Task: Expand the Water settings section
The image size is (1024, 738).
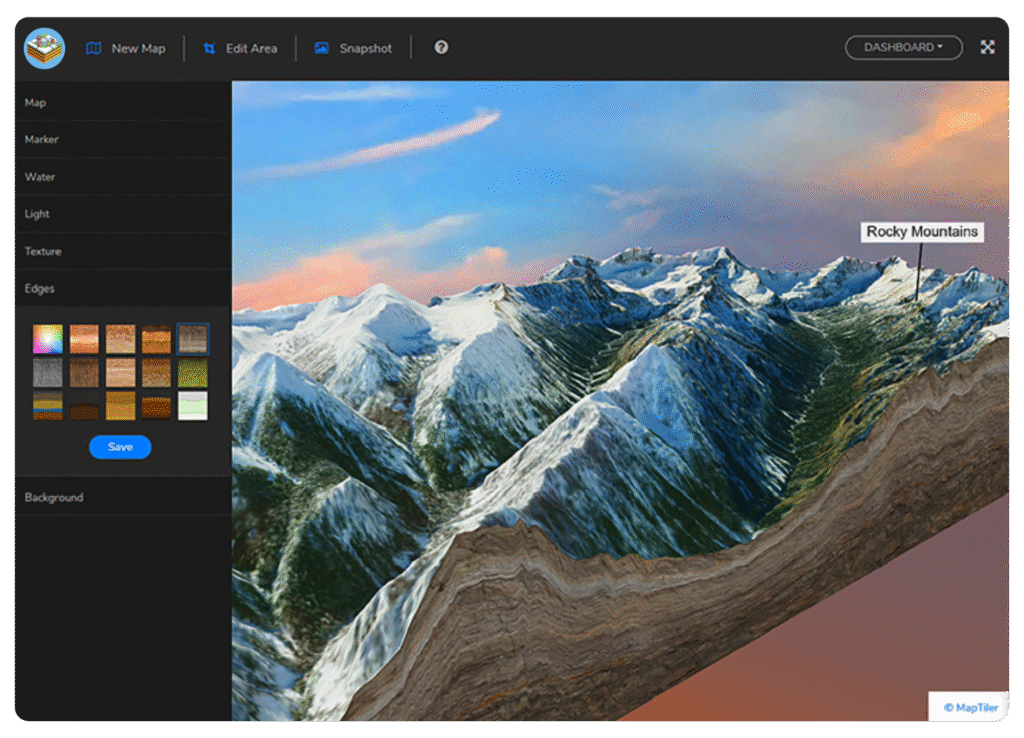Action: (x=40, y=177)
